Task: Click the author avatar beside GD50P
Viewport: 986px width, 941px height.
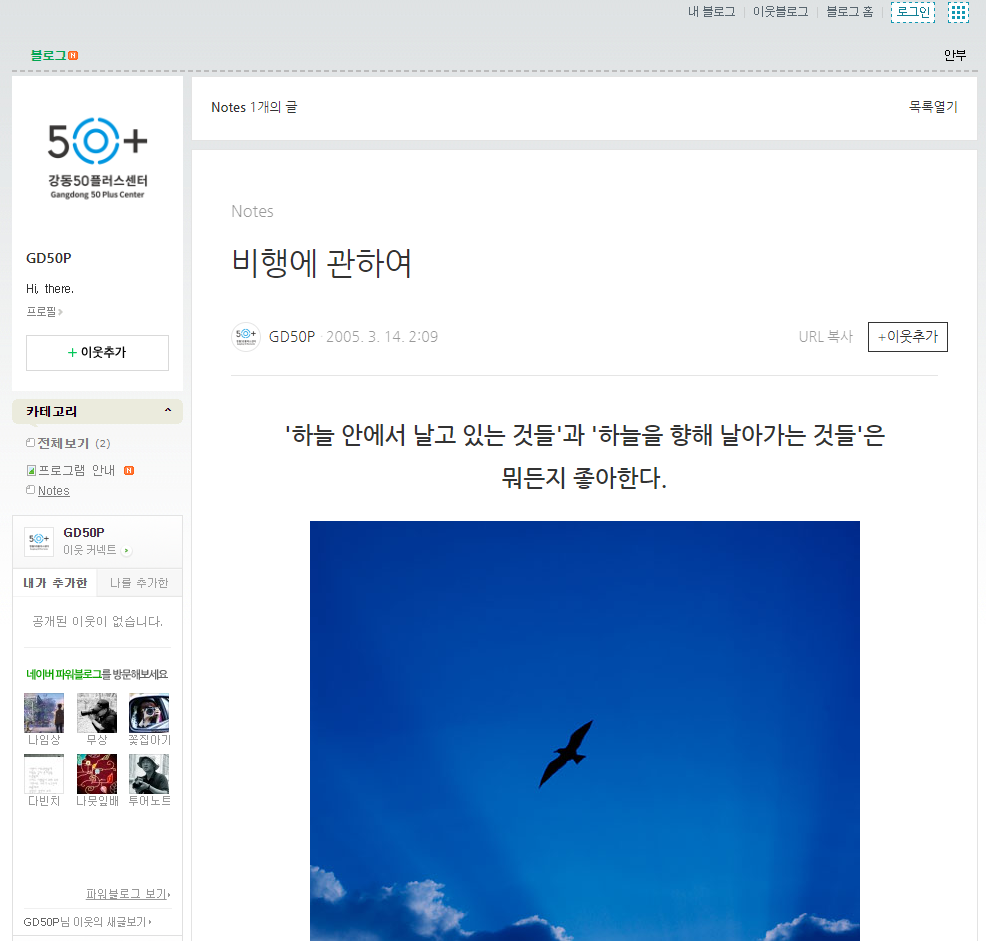Action: [245, 337]
